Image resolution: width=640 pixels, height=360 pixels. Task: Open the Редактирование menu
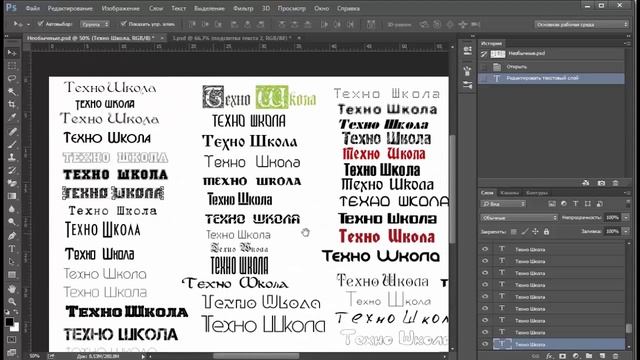click(x=70, y=8)
